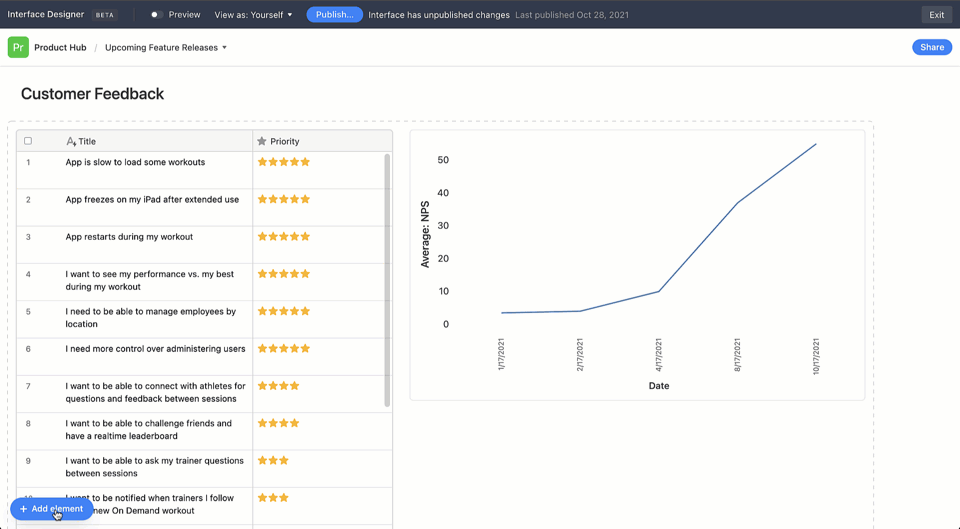Click the star icon in Priority header

[262, 141]
